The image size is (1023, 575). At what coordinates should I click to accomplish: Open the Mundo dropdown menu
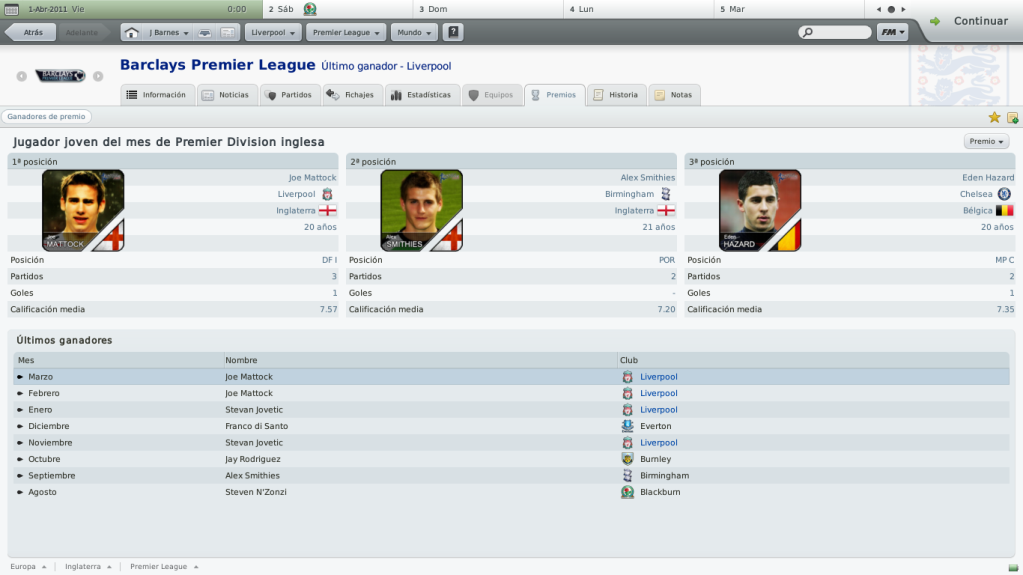pyautogui.click(x=414, y=33)
